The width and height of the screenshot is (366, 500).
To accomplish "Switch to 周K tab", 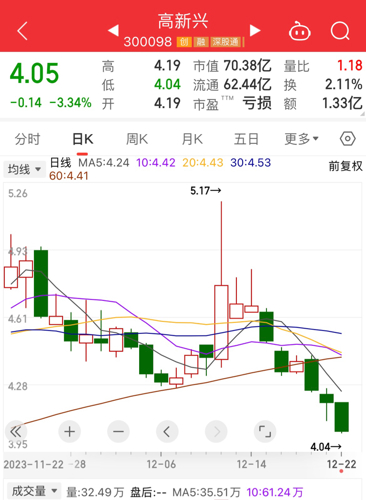I will [x=137, y=139].
